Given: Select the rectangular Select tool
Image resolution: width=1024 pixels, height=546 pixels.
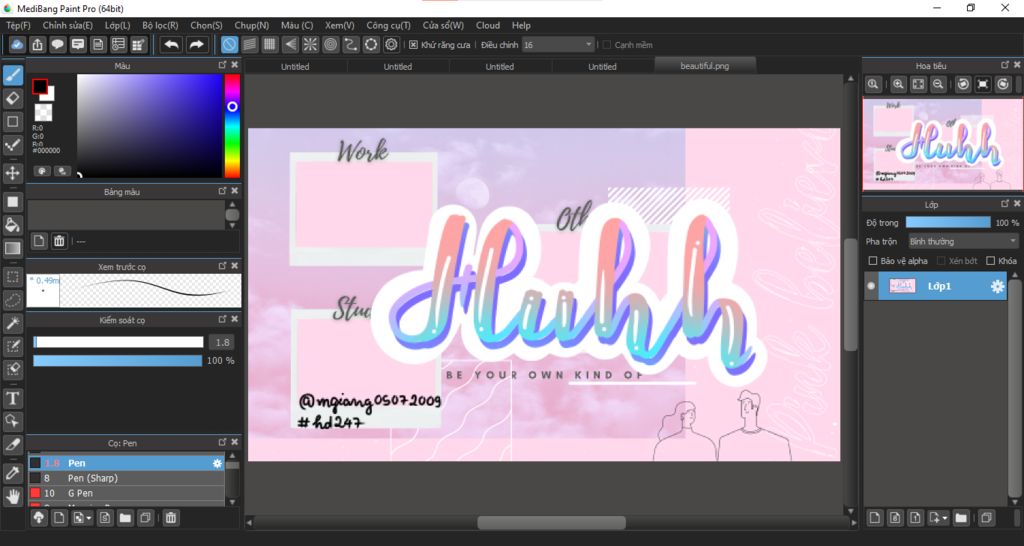Looking at the screenshot, I should click(x=12, y=277).
